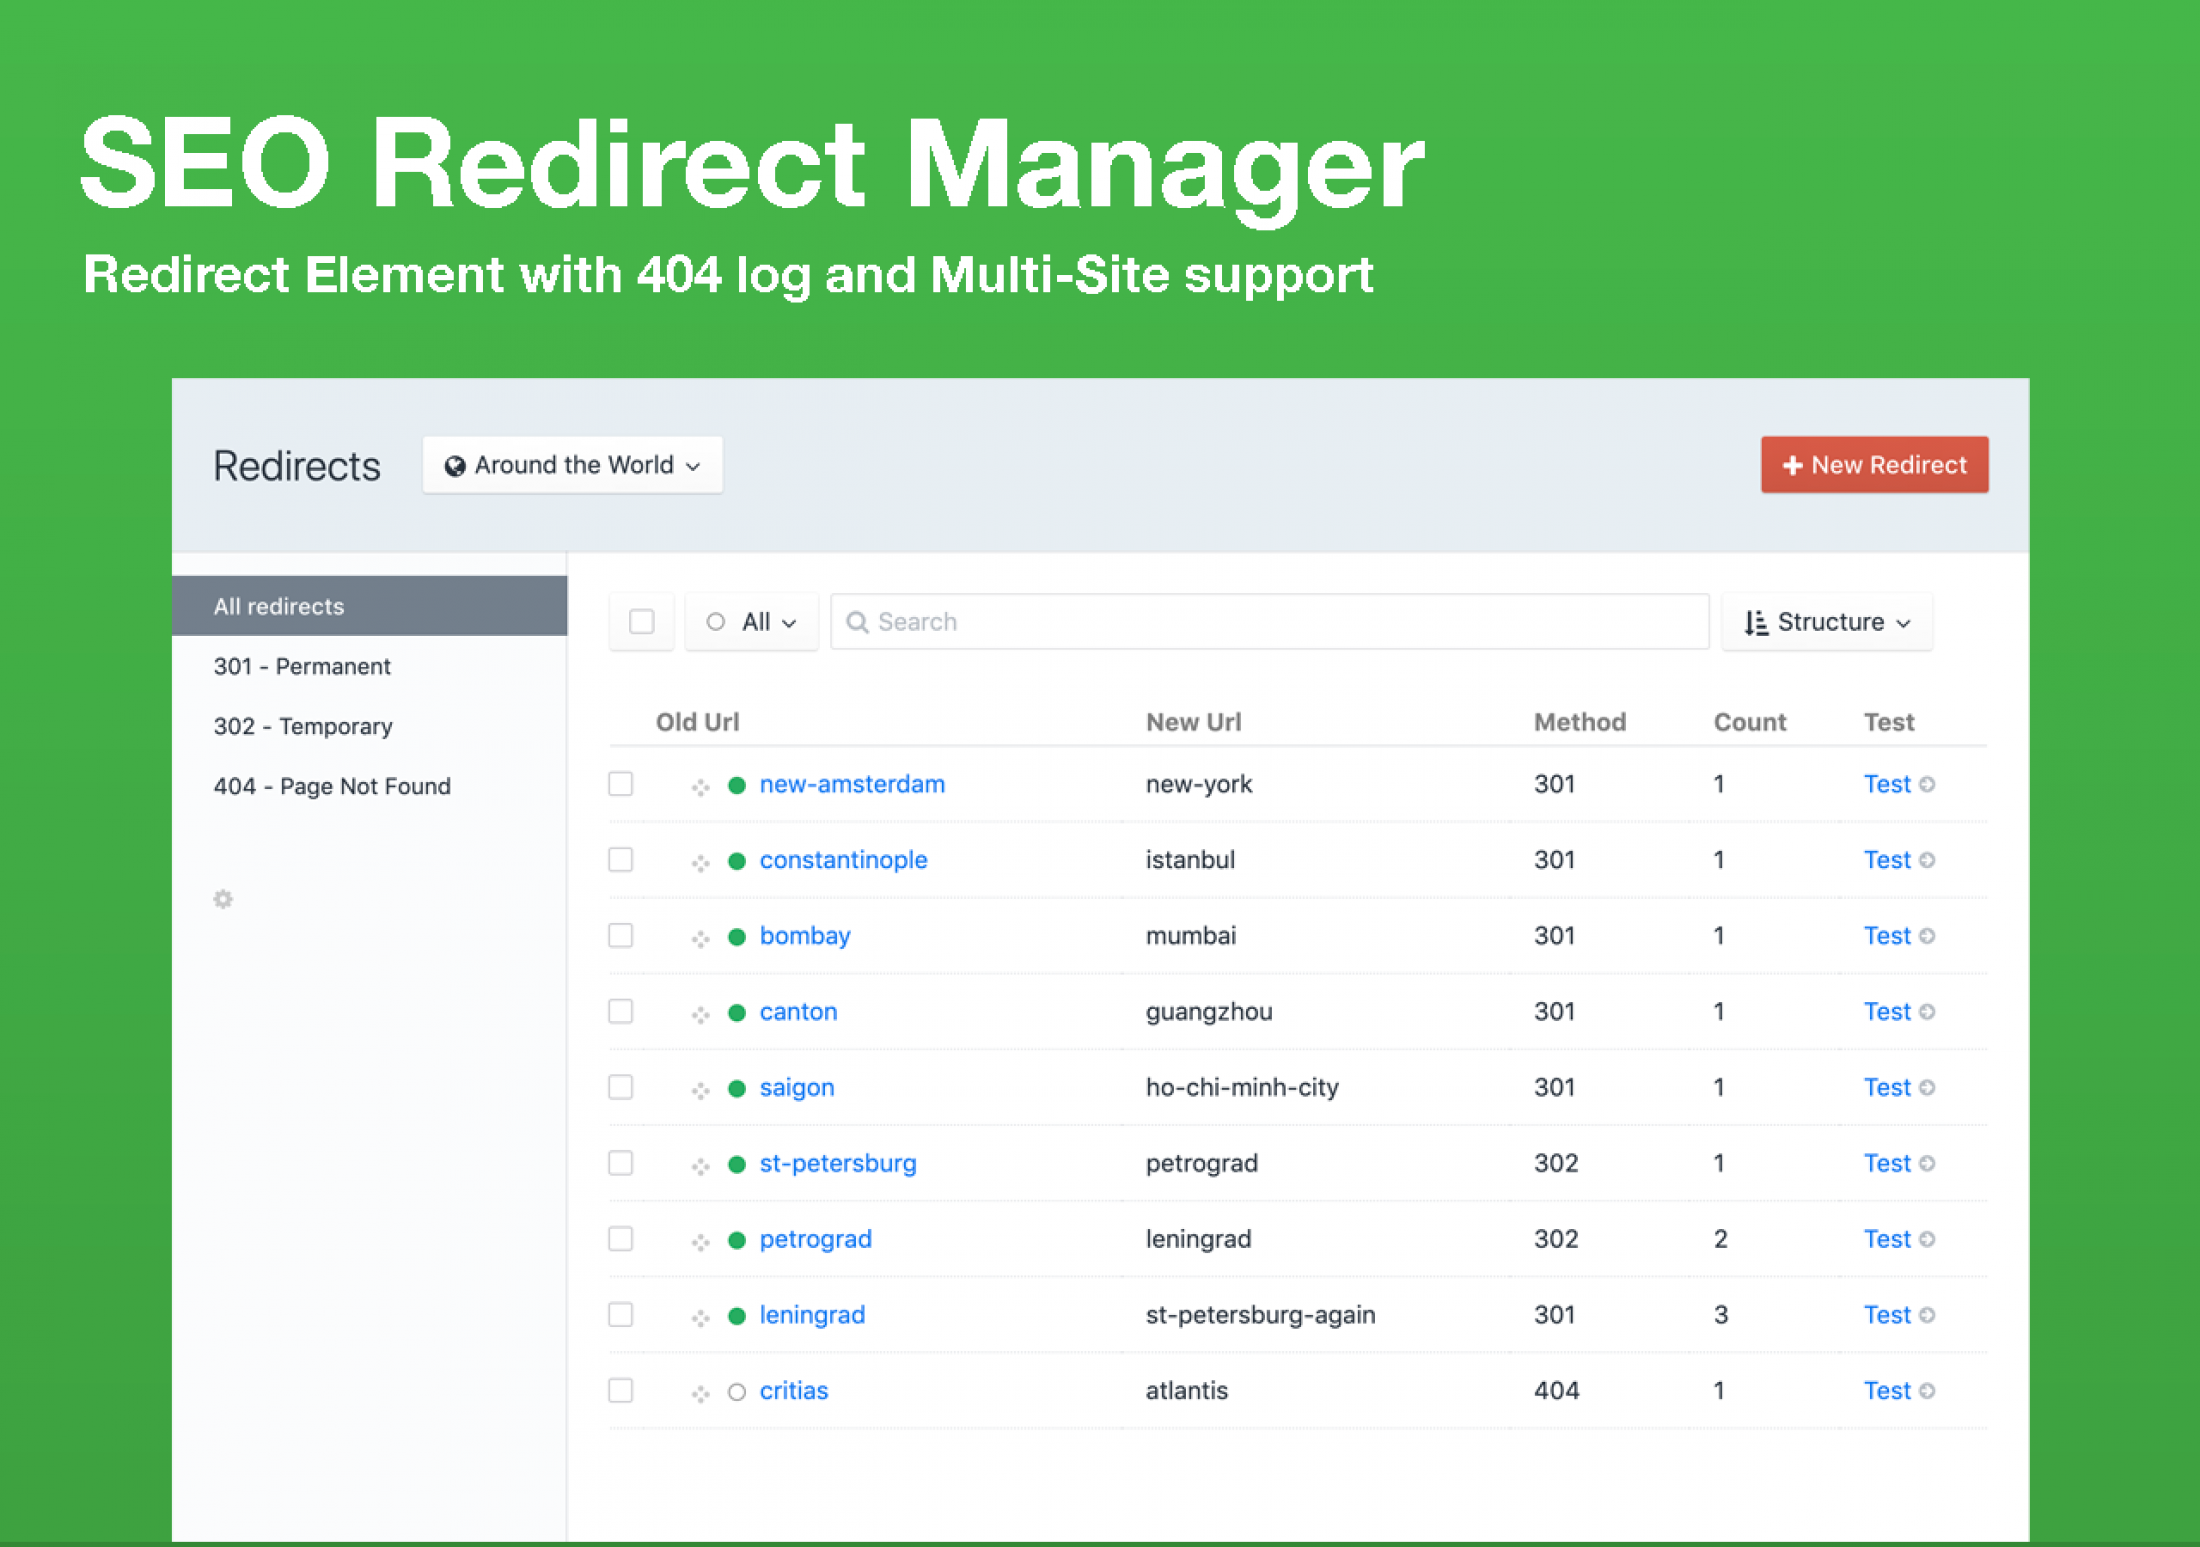The height and width of the screenshot is (1547, 2200).
Task: Click the plus icon on New Redirect button
Action: point(1793,464)
